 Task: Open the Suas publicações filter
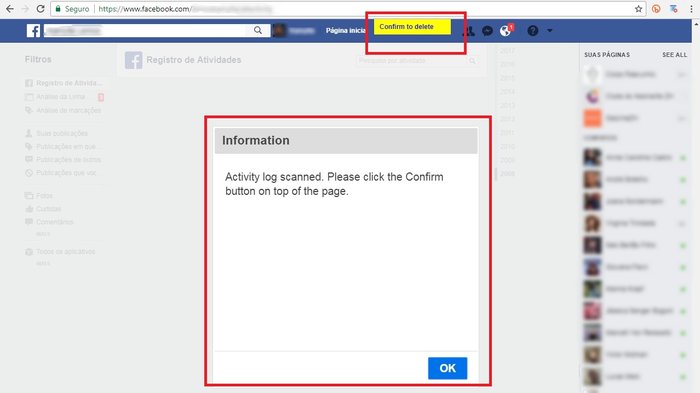point(62,133)
